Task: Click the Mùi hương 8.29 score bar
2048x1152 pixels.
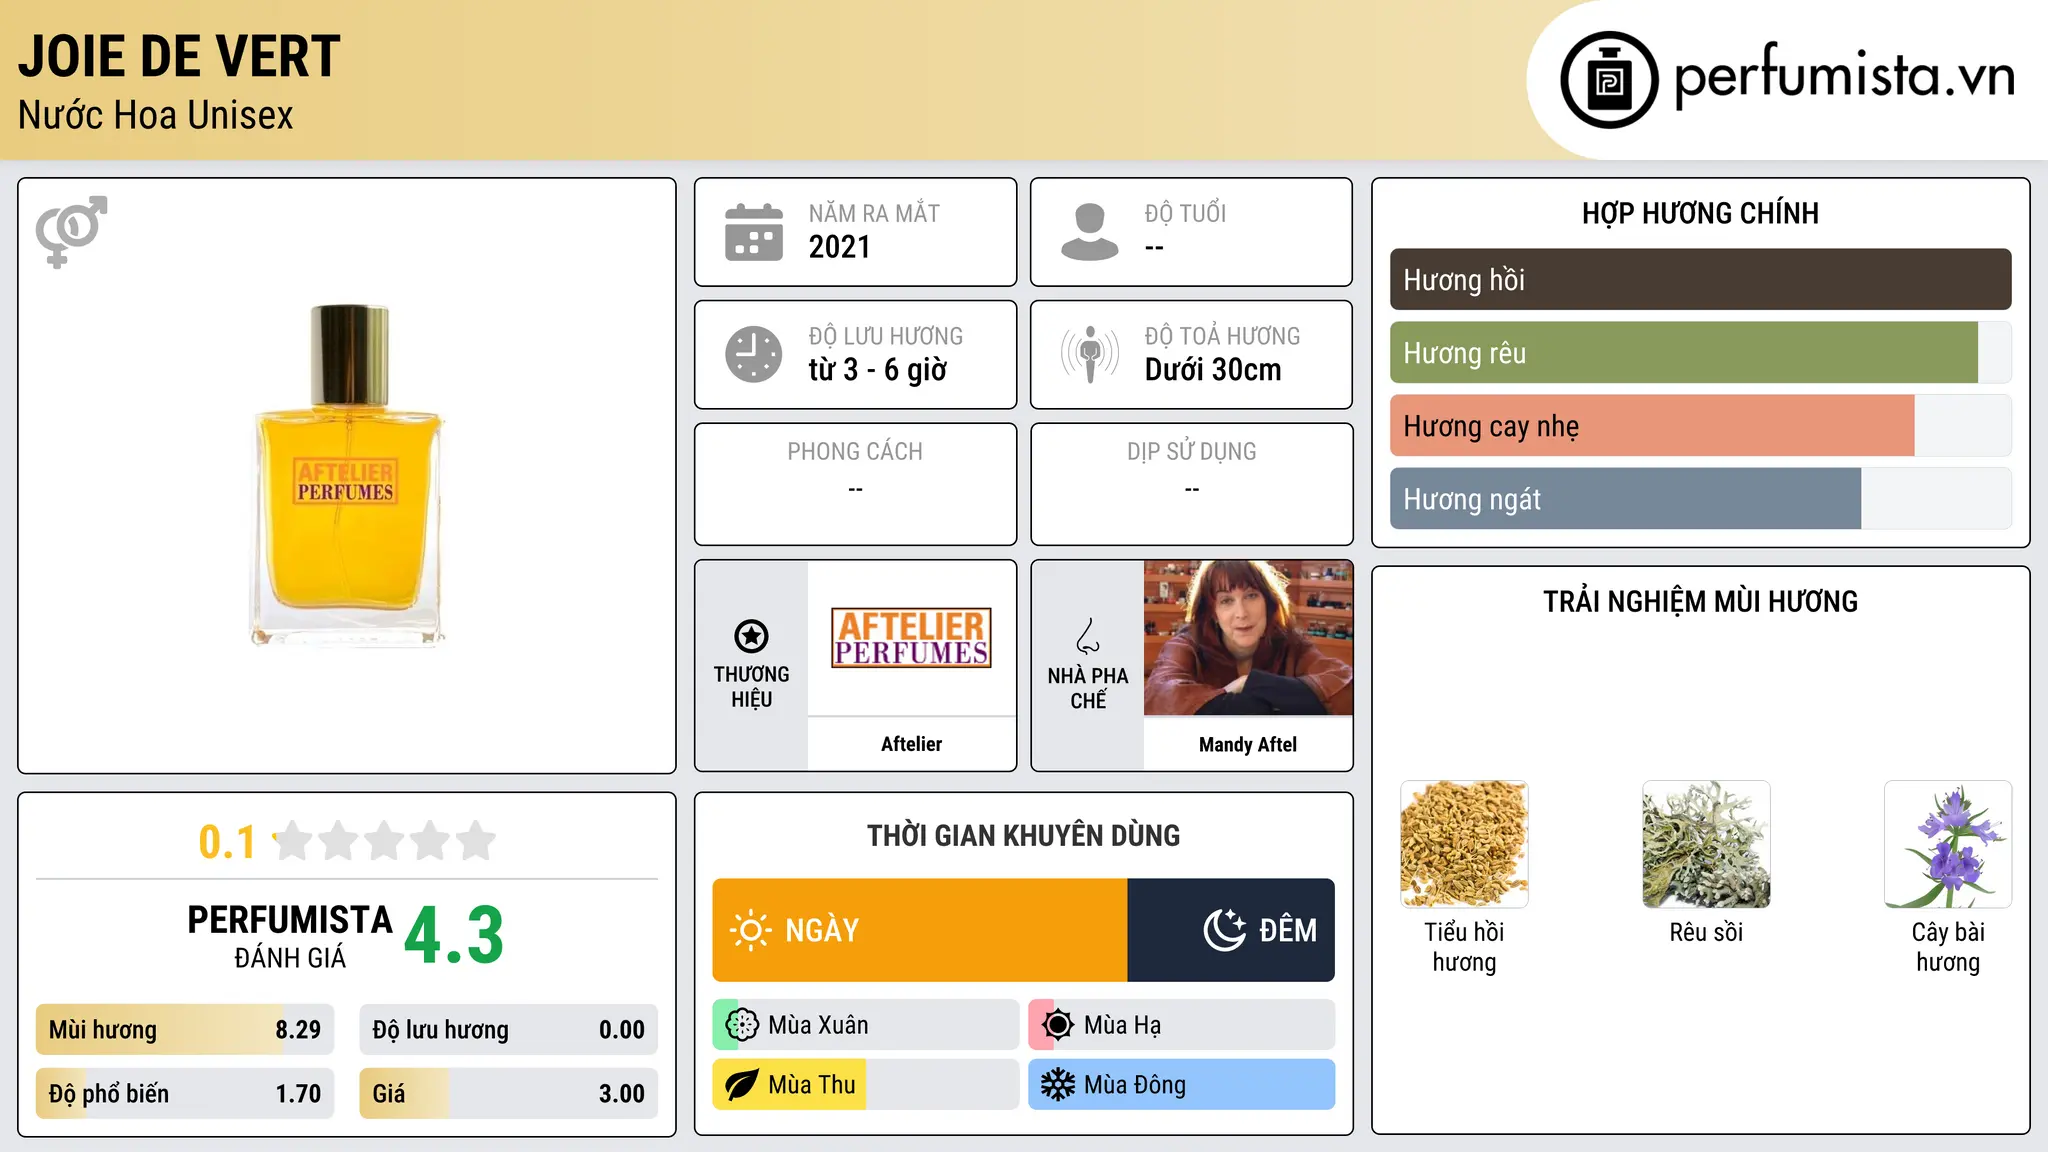Action: 185,1030
